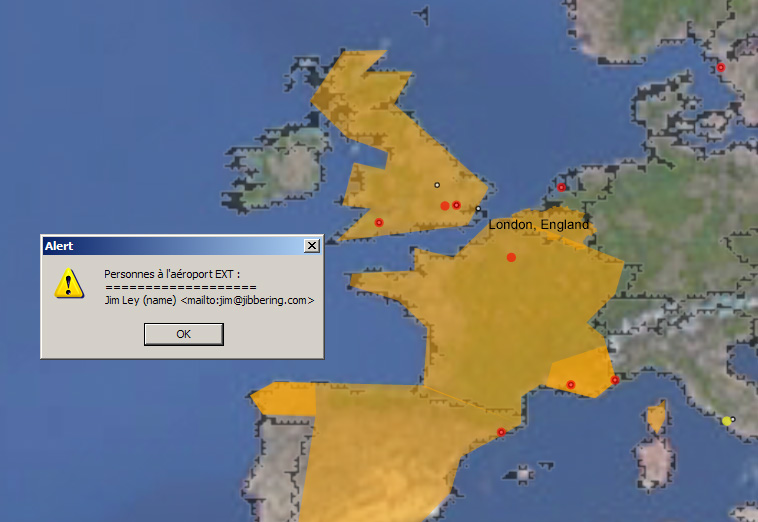758x522 pixels.
Task: Click the white dot marker in central Britain
Action: (436, 185)
